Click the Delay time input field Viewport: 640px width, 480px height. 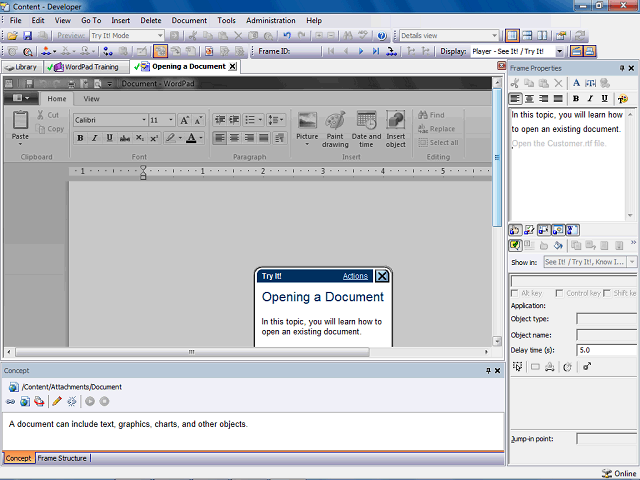coord(607,350)
